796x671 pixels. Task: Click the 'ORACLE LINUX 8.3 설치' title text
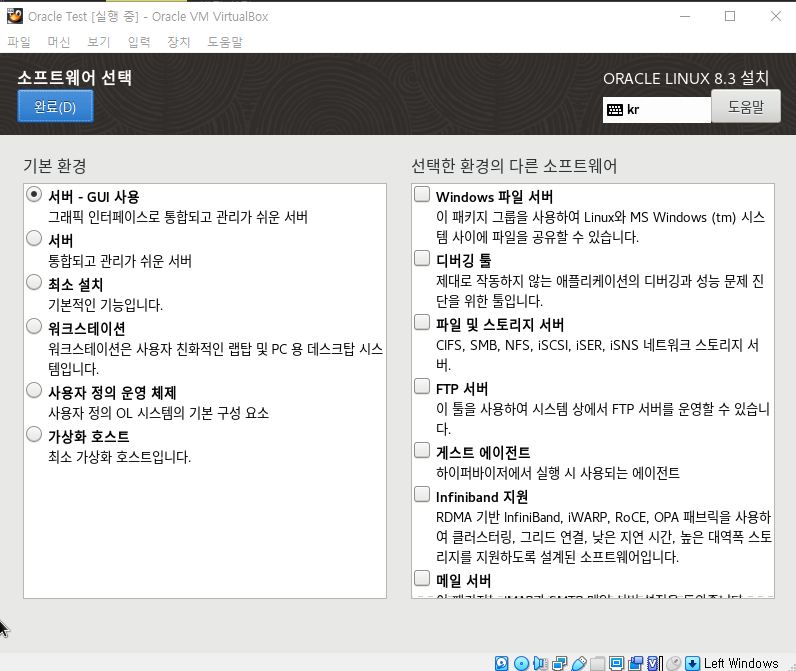(686, 78)
